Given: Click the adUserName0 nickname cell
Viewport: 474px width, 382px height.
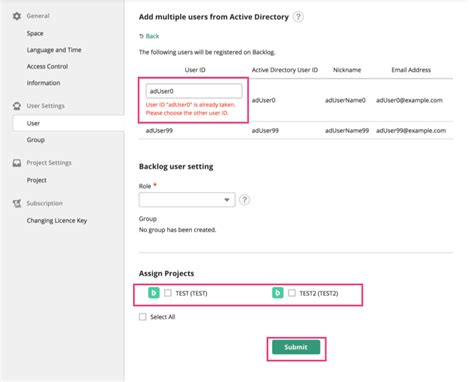Looking at the screenshot, I should [345, 100].
